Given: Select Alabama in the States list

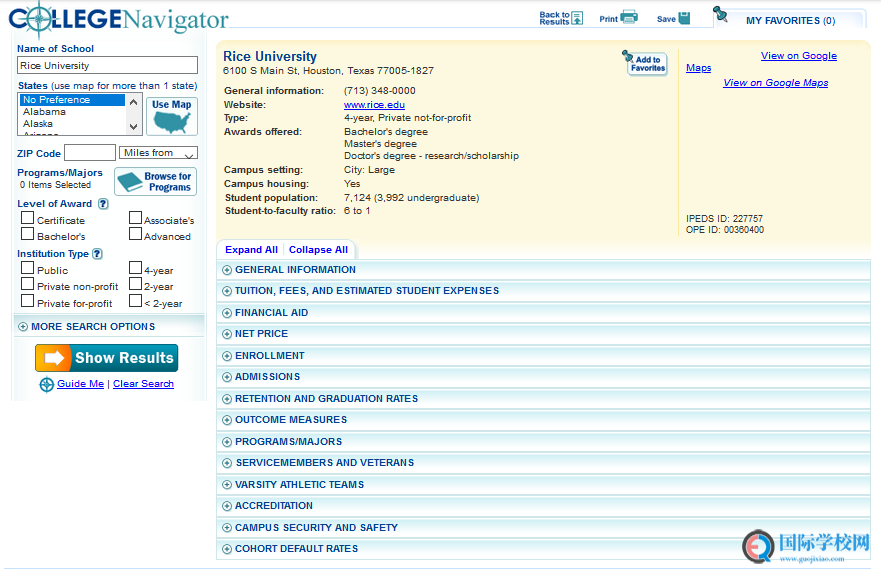Looking at the screenshot, I should [72, 112].
